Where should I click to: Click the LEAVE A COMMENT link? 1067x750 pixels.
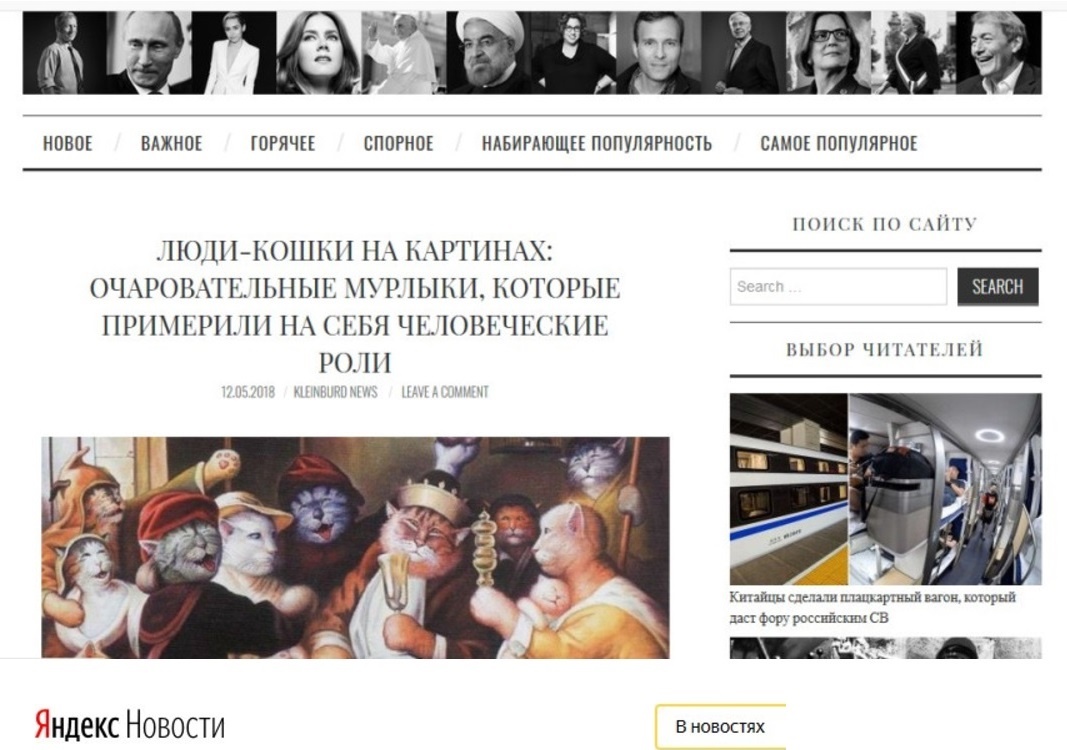[x=445, y=392]
